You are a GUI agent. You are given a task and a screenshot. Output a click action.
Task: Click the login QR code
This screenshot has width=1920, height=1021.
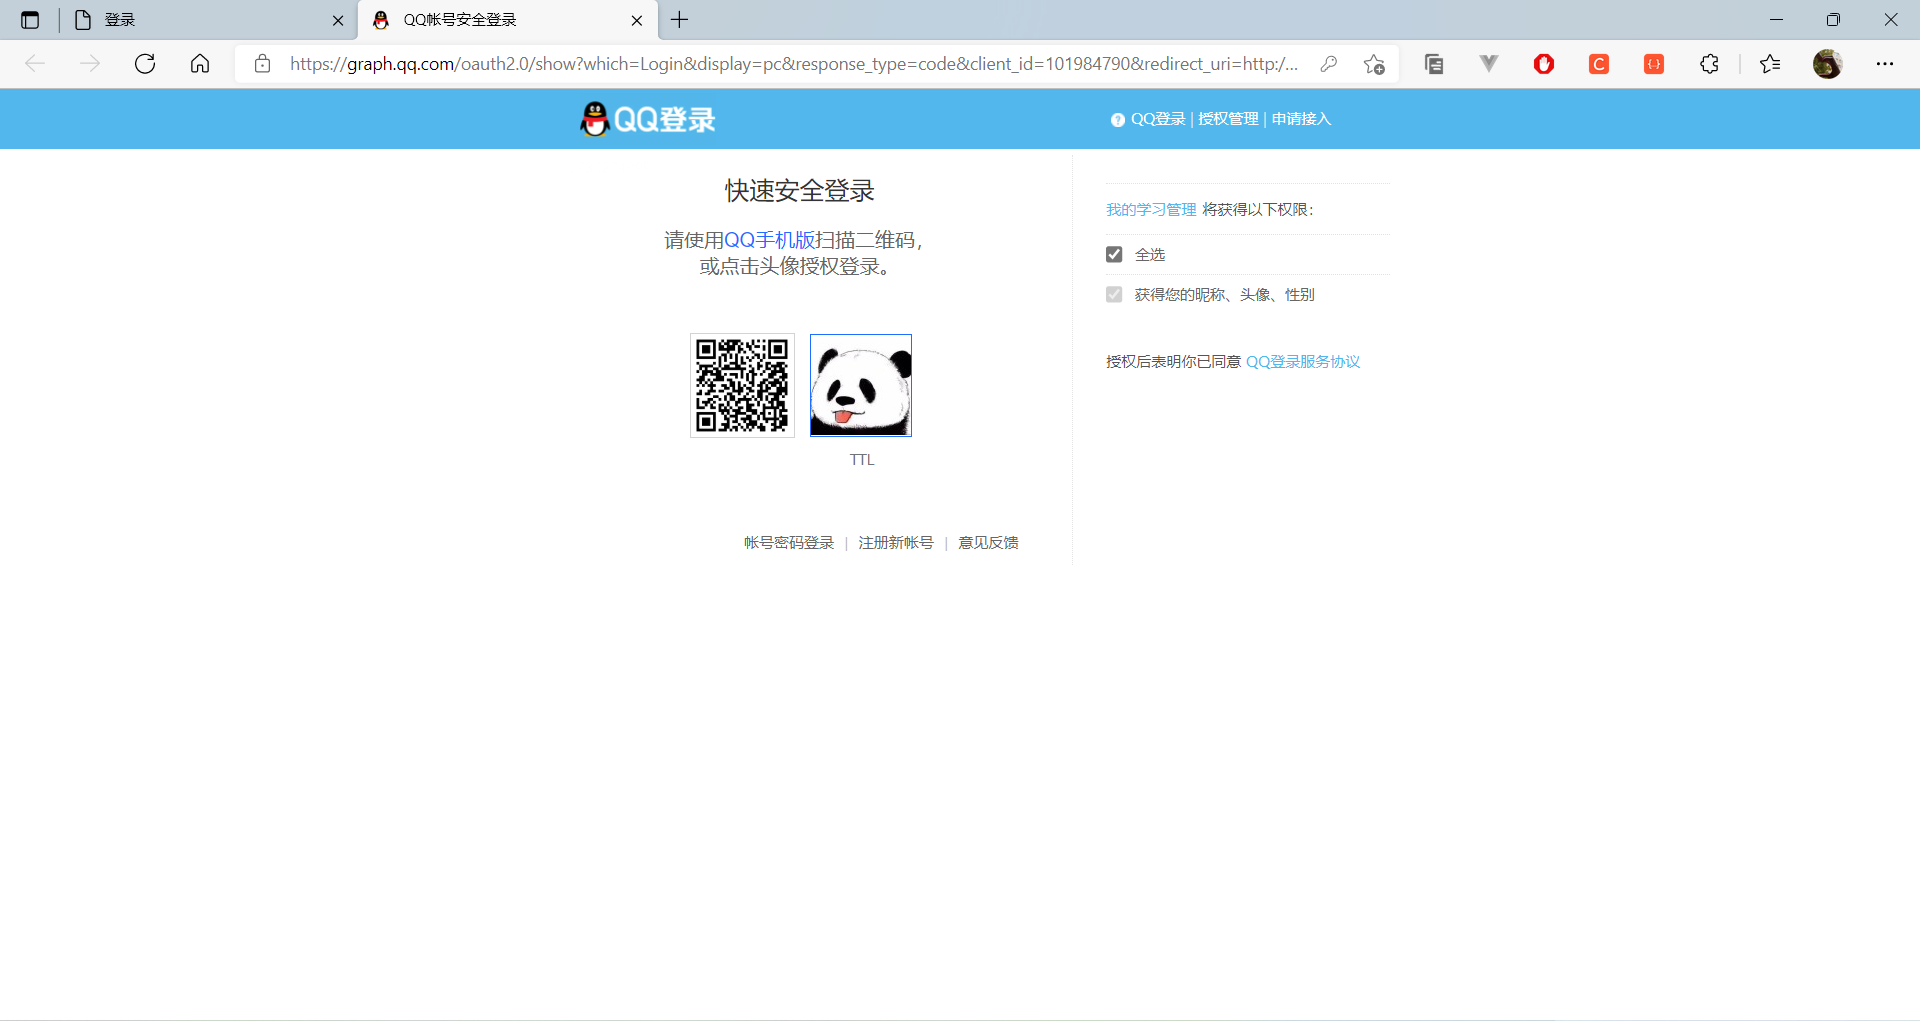click(742, 385)
